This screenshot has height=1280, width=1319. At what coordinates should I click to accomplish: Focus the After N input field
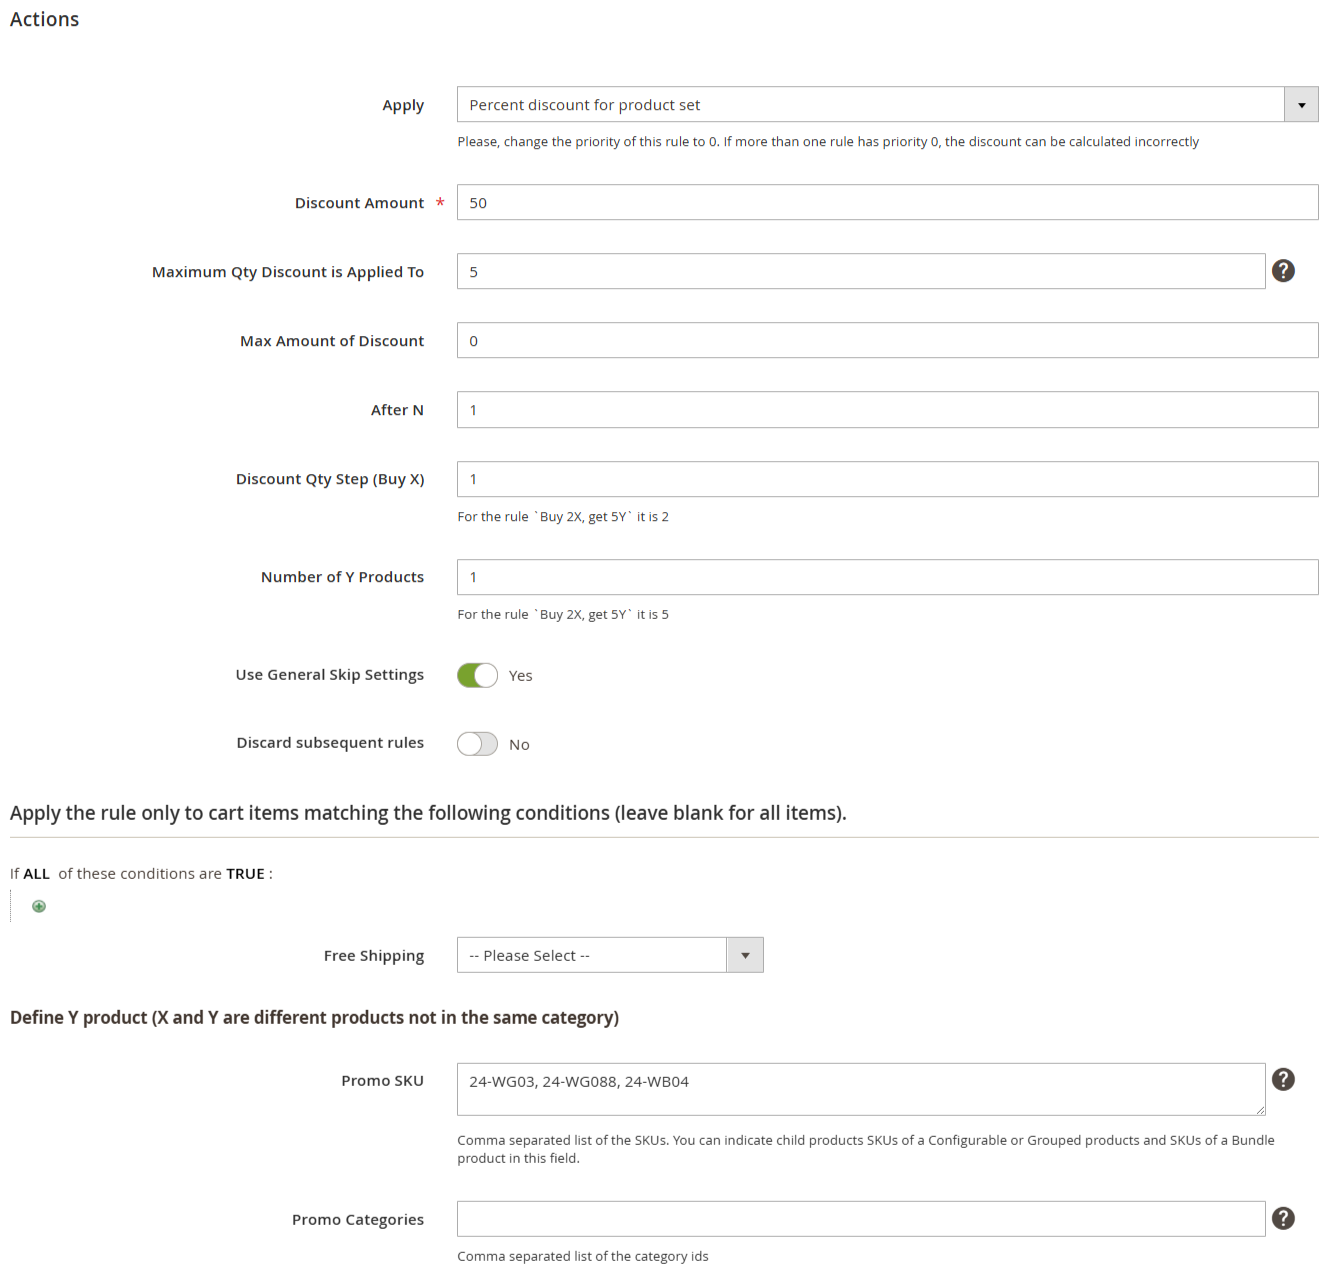tap(887, 409)
